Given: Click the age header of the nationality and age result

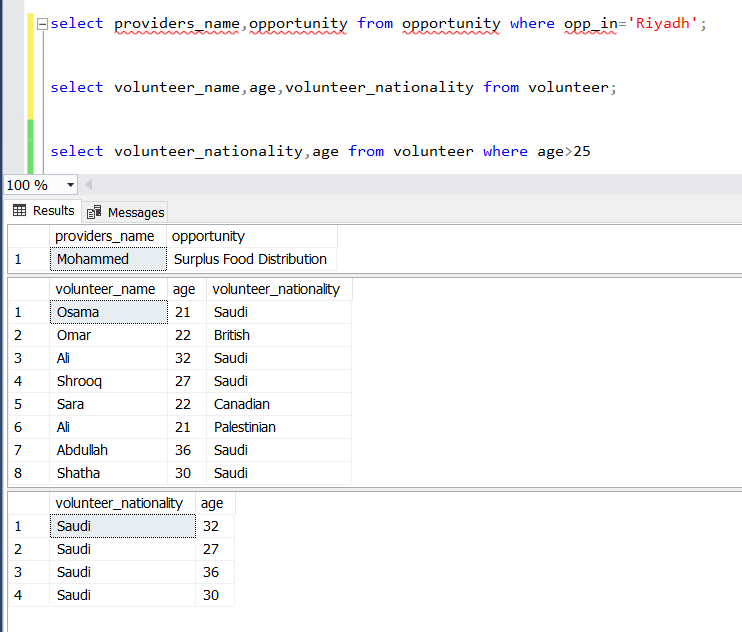Looking at the screenshot, I should (215, 503).
